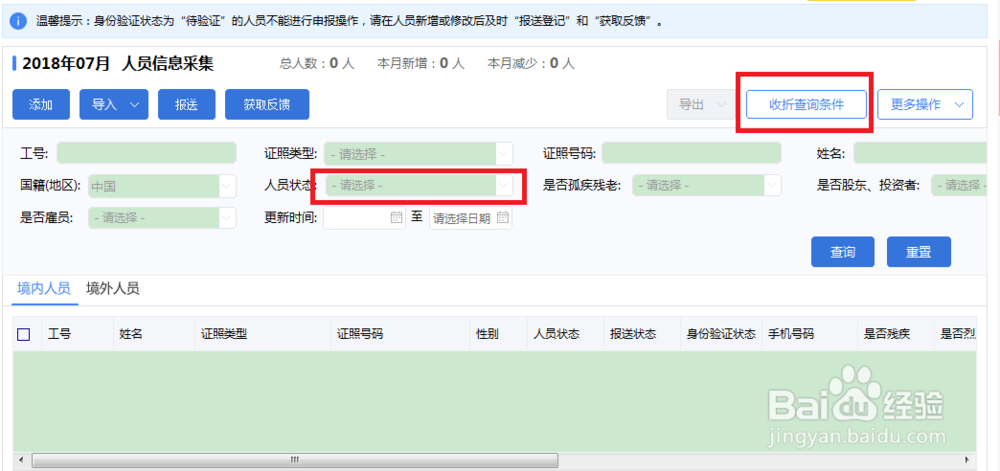Click the 请选择日期 end date field
The height and width of the screenshot is (471, 1000).
[x=471, y=217]
